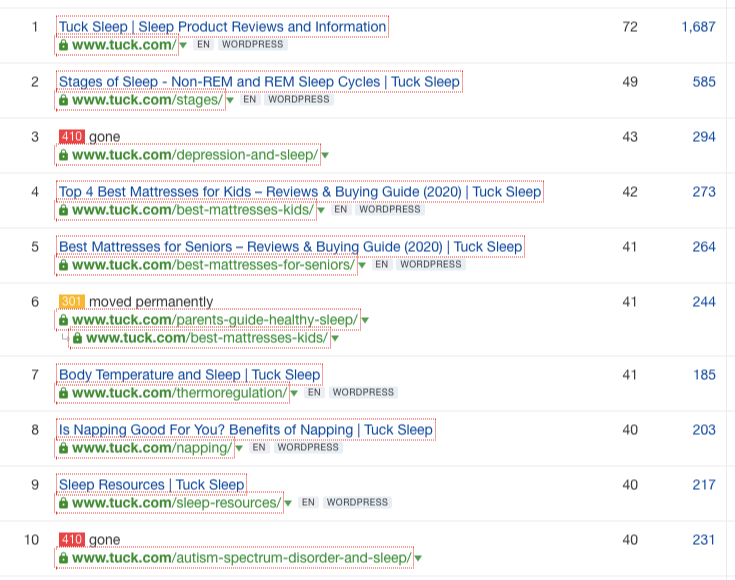Open the /autism-spectrum-disorder-and-sleep/ URL
The width and height of the screenshot is (735, 580).
tap(241, 558)
